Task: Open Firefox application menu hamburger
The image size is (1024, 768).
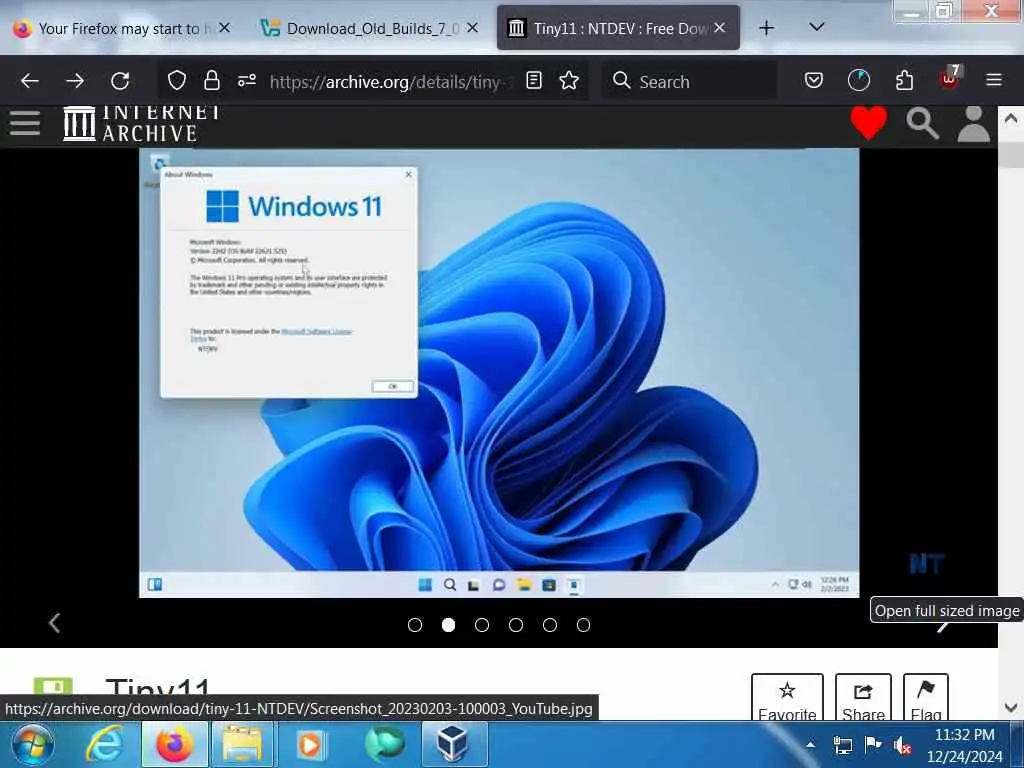Action: point(994,80)
